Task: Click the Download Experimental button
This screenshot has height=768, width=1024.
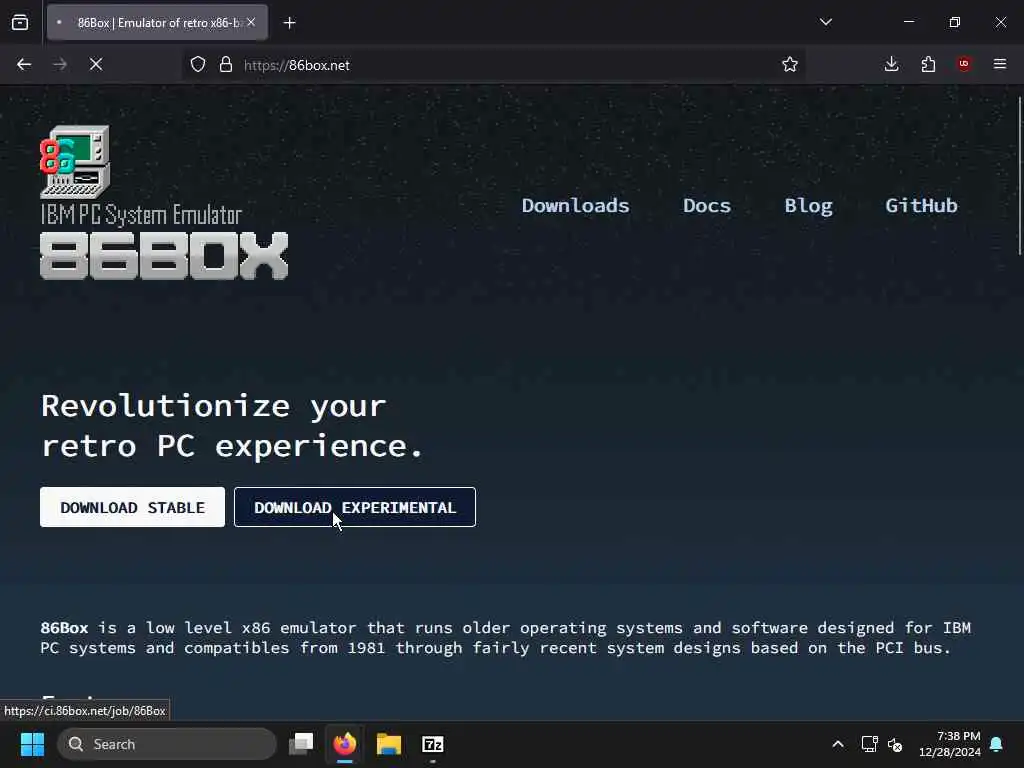Action: 355,507
